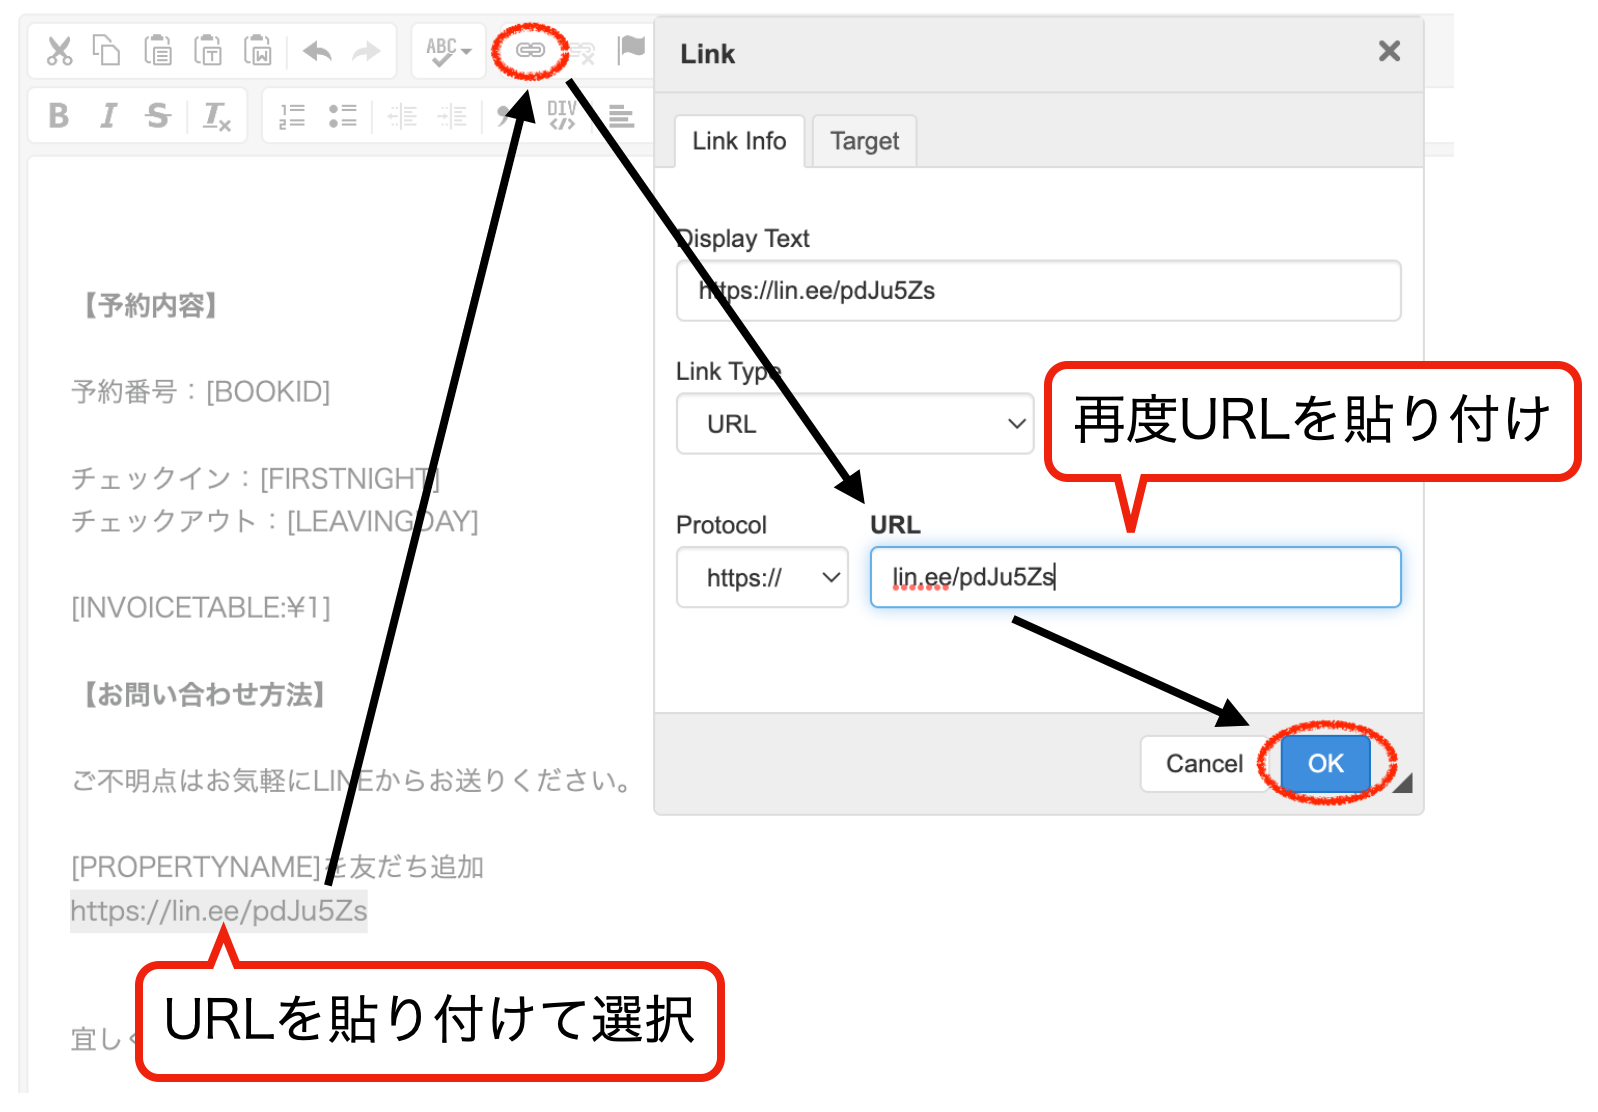Click the Display Text input field
The image size is (1598, 1112).
click(x=1038, y=291)
